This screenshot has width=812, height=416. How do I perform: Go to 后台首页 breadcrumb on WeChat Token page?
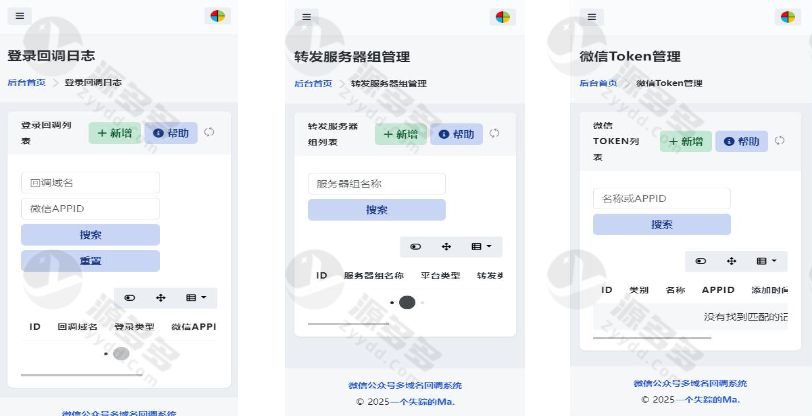tap(598, 83)
